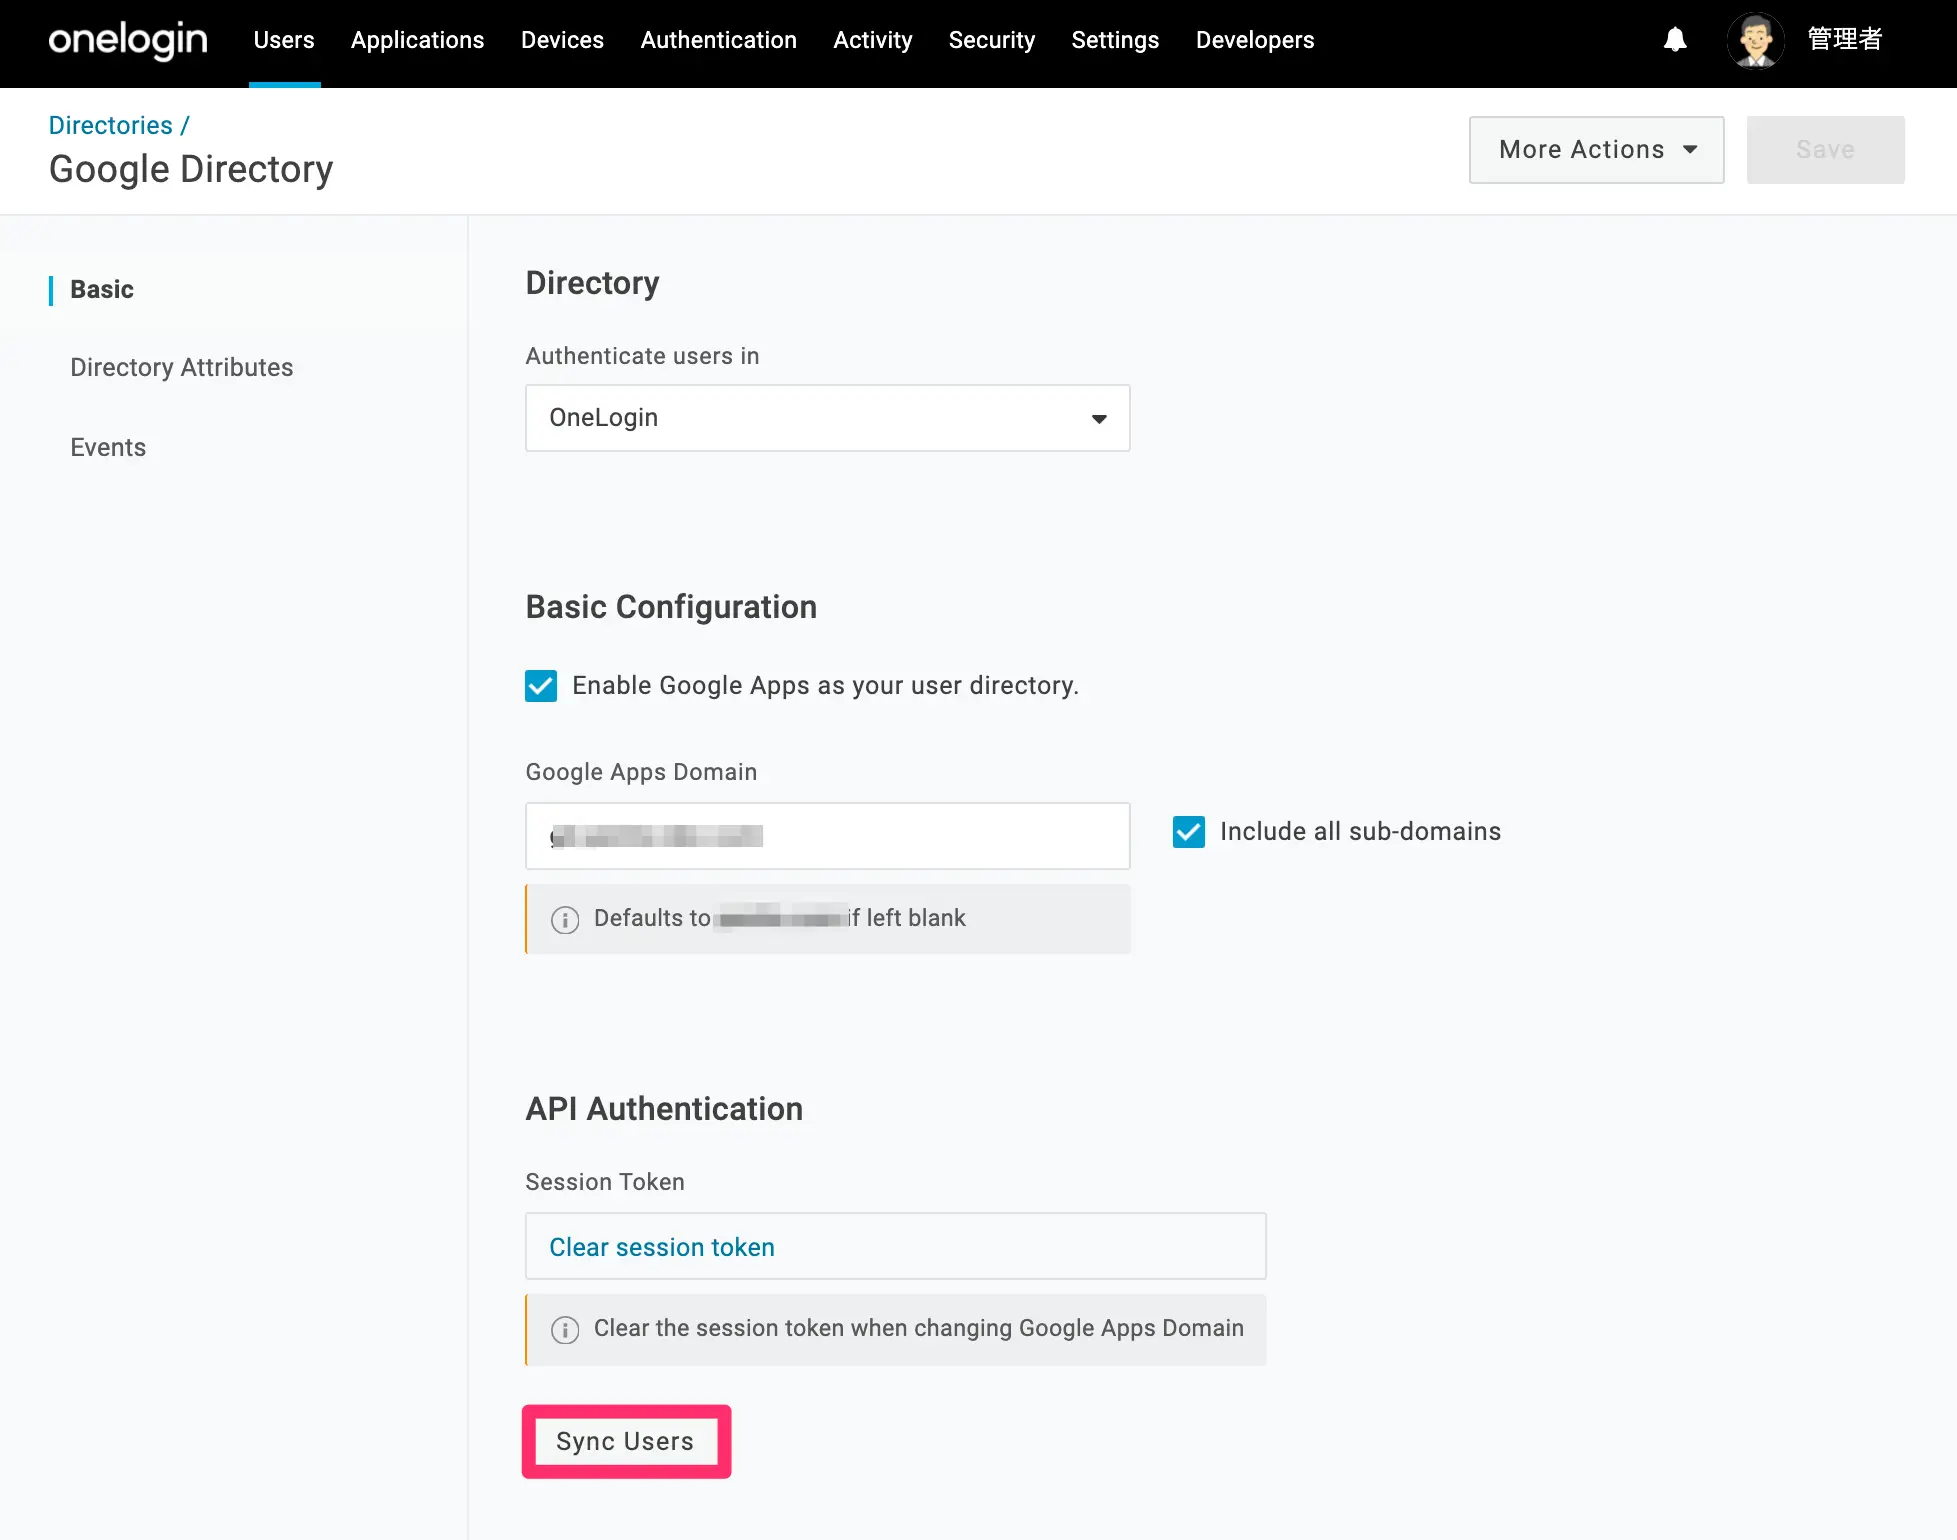
Task: Click the Sync Users button
Action: pyautogui.click(x=626, y=1441)
